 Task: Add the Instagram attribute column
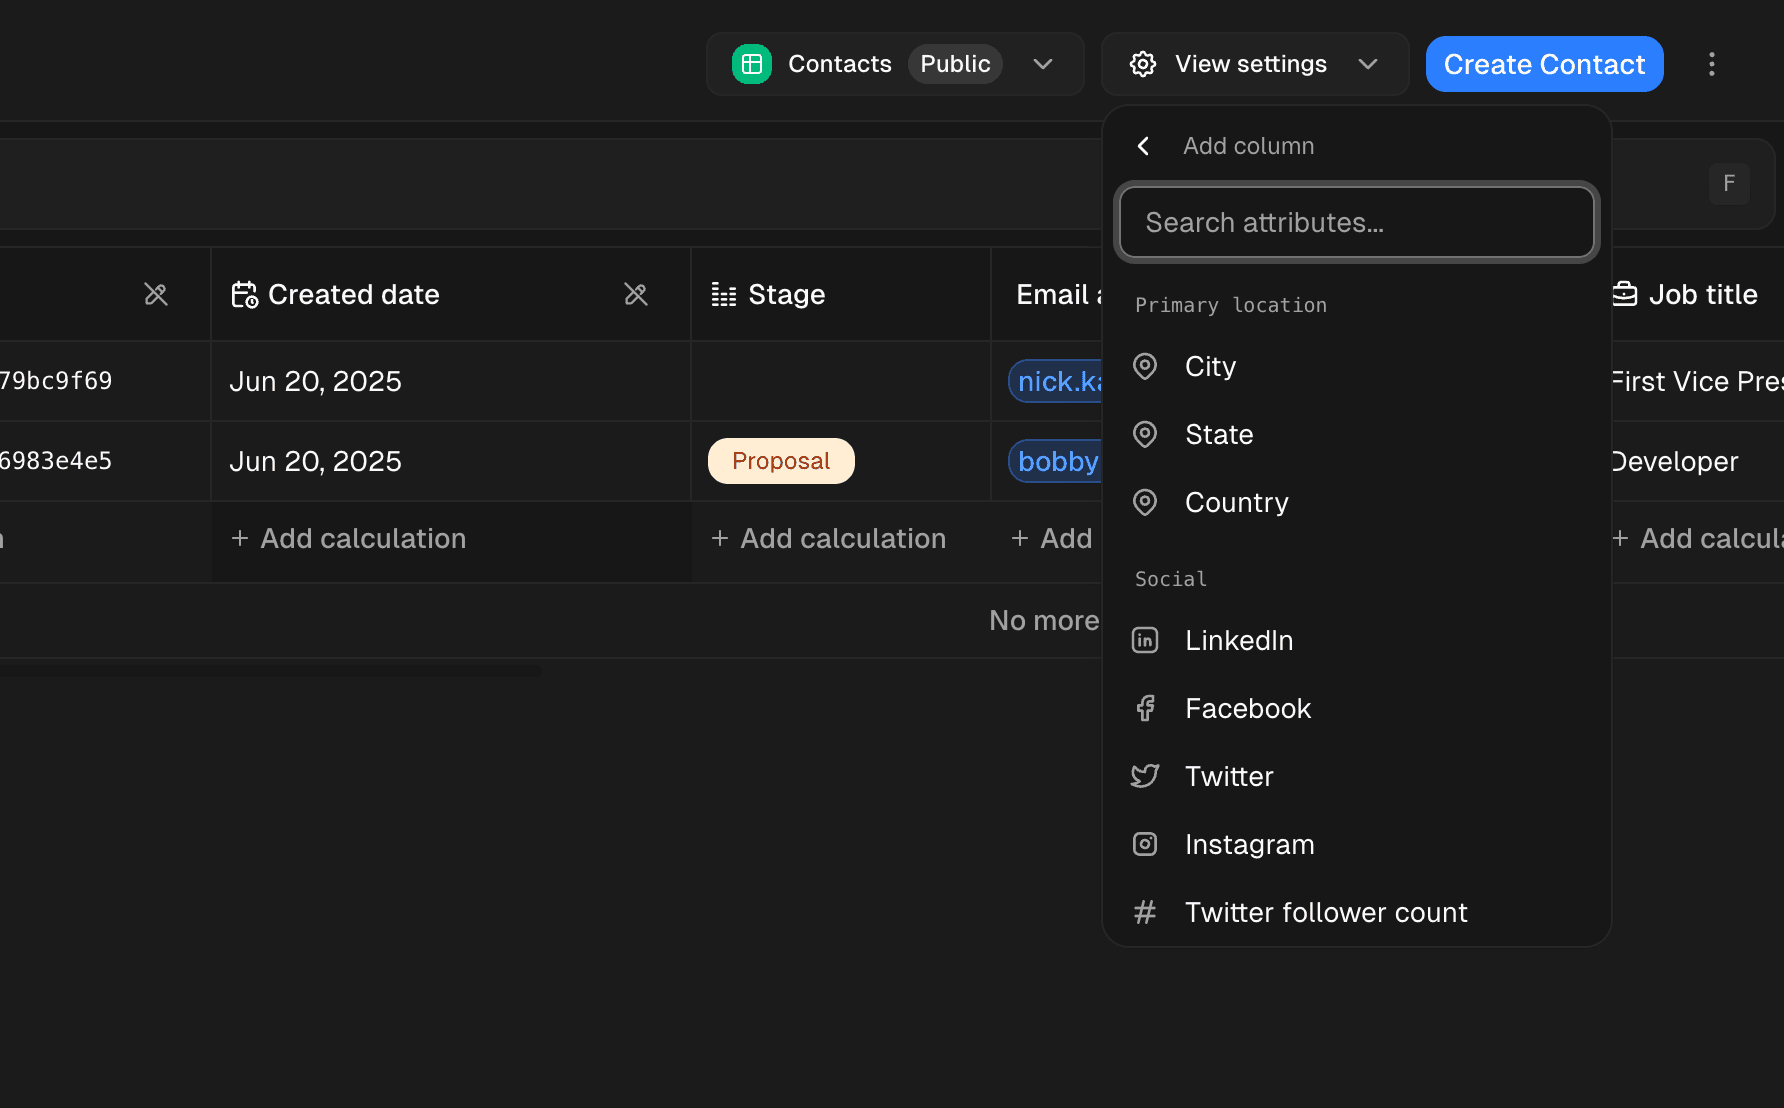click(x=1249, y=844)
